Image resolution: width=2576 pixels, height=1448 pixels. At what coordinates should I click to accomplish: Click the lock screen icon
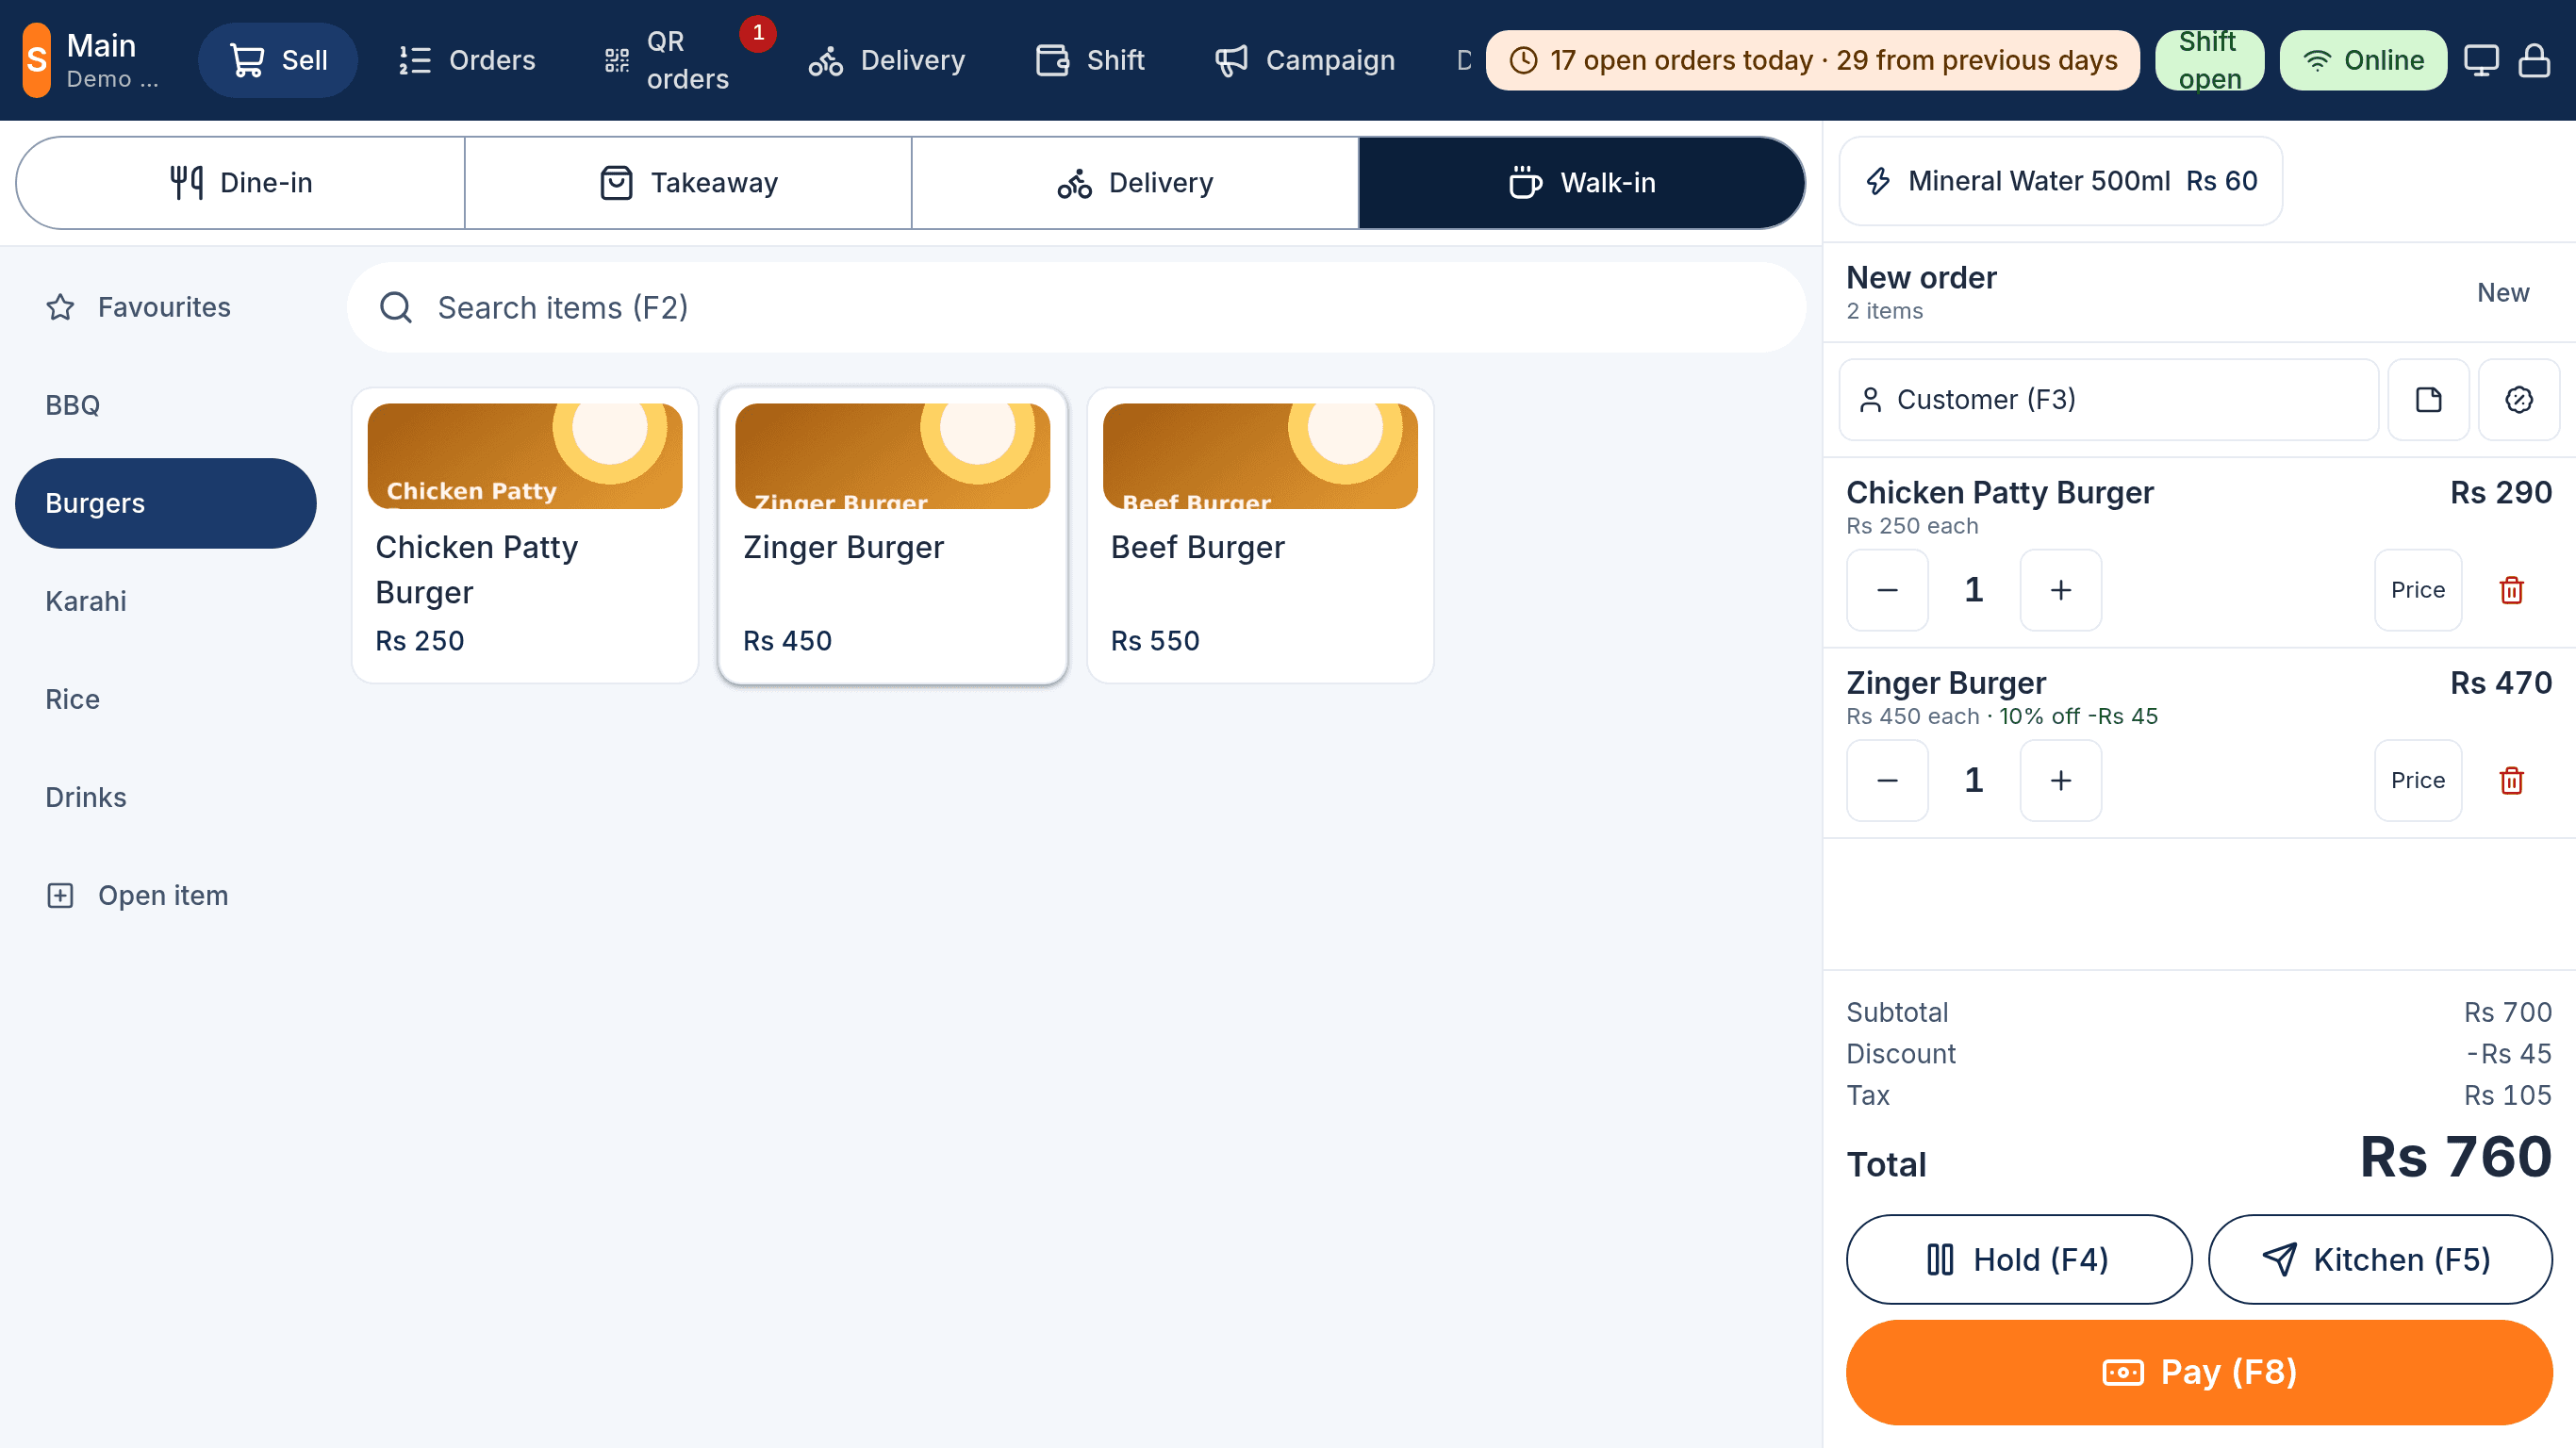pos(2534,60)
